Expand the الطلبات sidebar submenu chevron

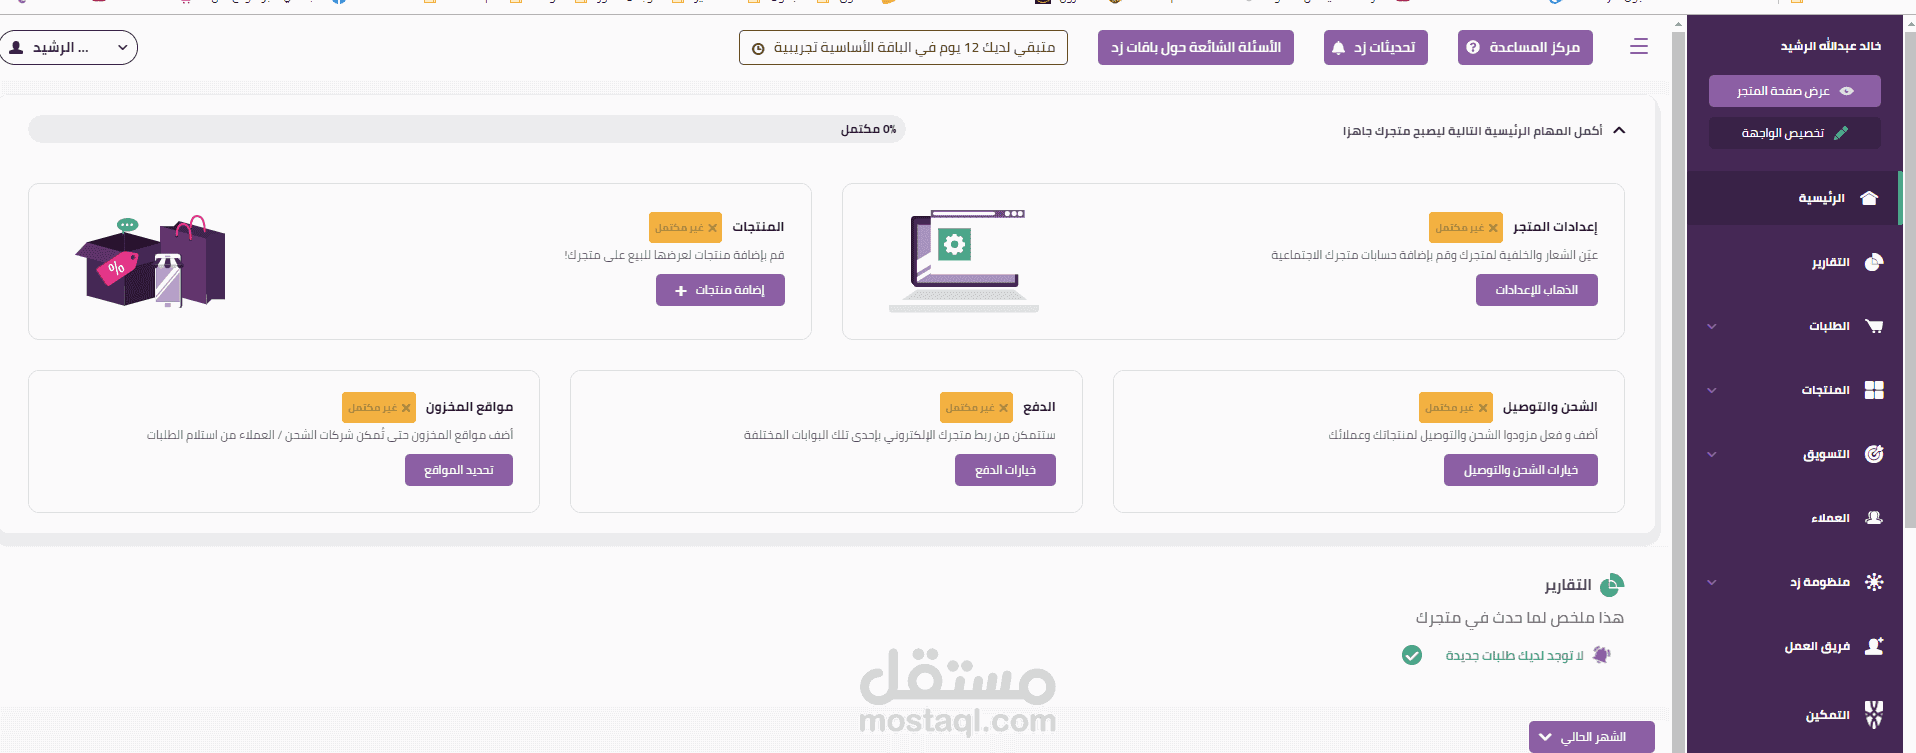pyautogui.click(x=1712, y=326)
